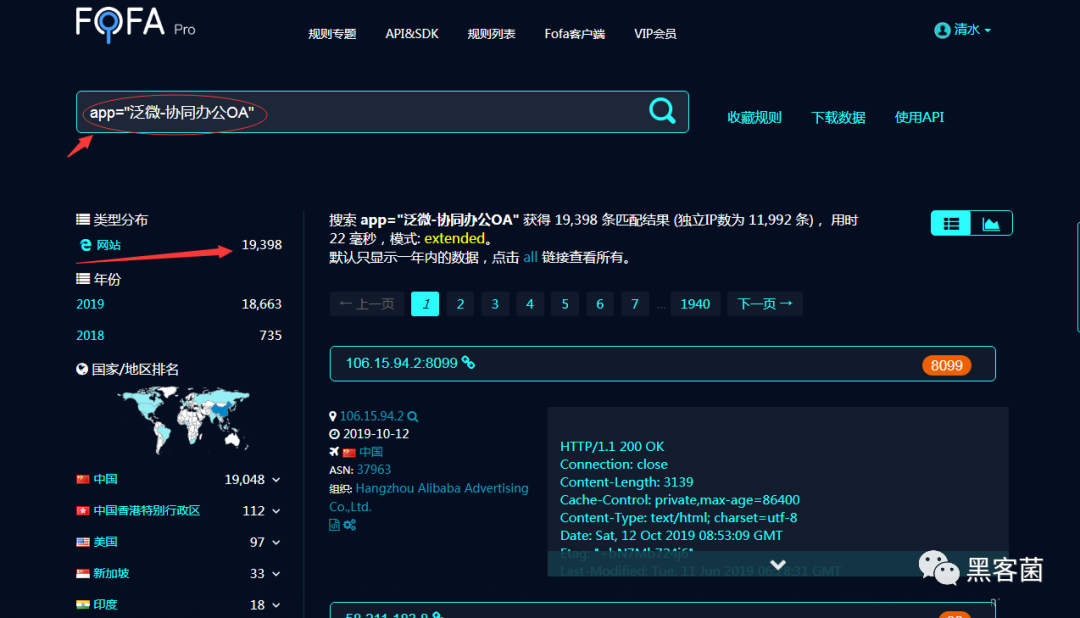Click the China flag icon in result
Screen dimensions: 1080x618
click(349, 453)
